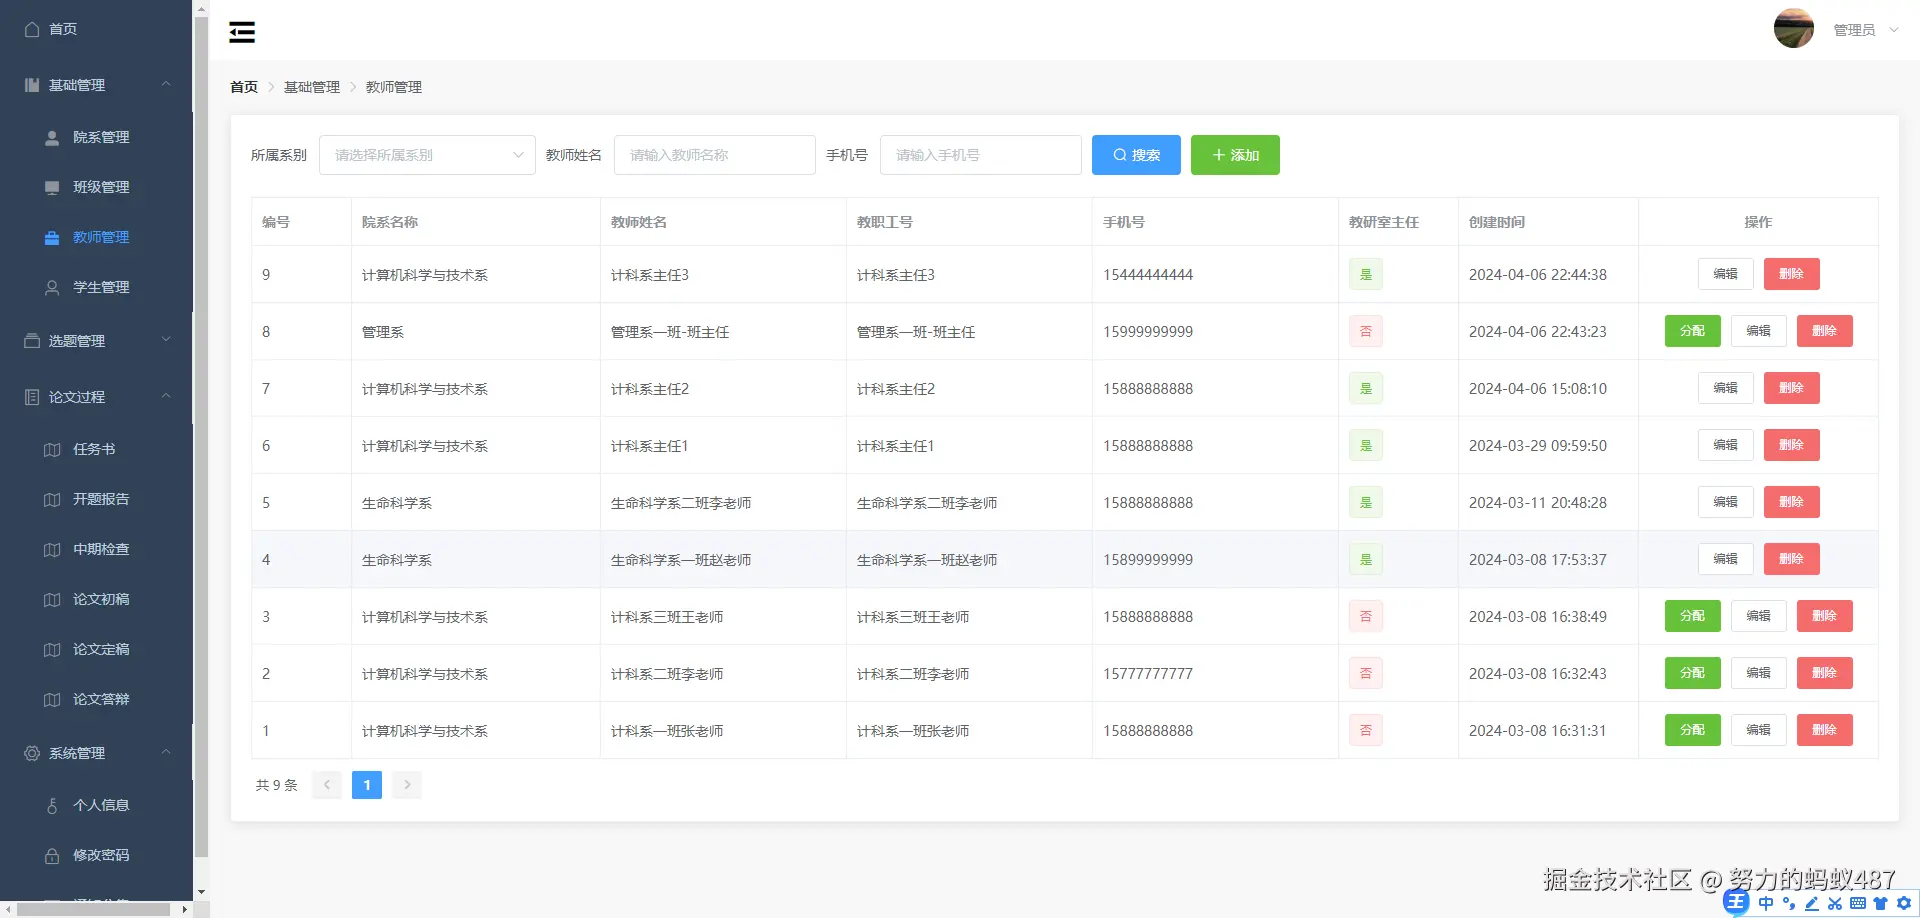Click the 班级管理 monitor icon
This screenshot has height=918, width=1920.
52,187
